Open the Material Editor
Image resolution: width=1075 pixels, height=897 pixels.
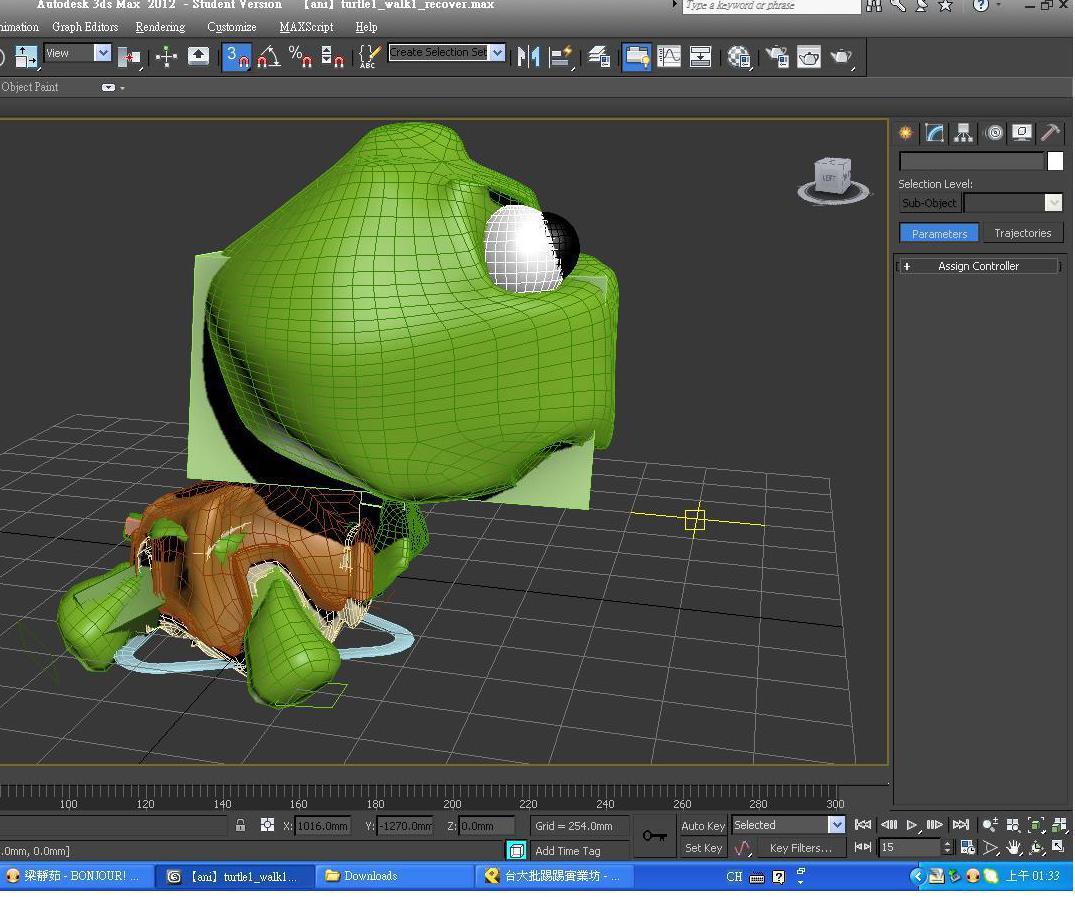pos(739,56)
